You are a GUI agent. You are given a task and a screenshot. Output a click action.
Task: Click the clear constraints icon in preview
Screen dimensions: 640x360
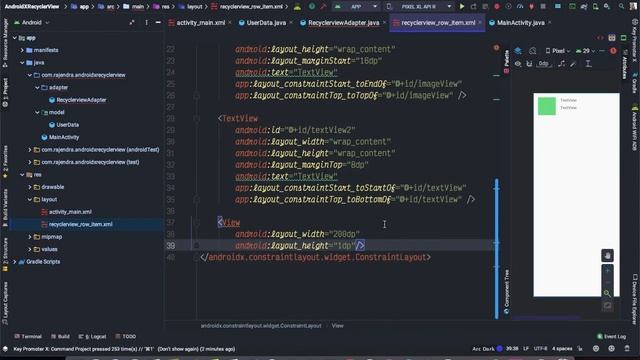(562, 64)
